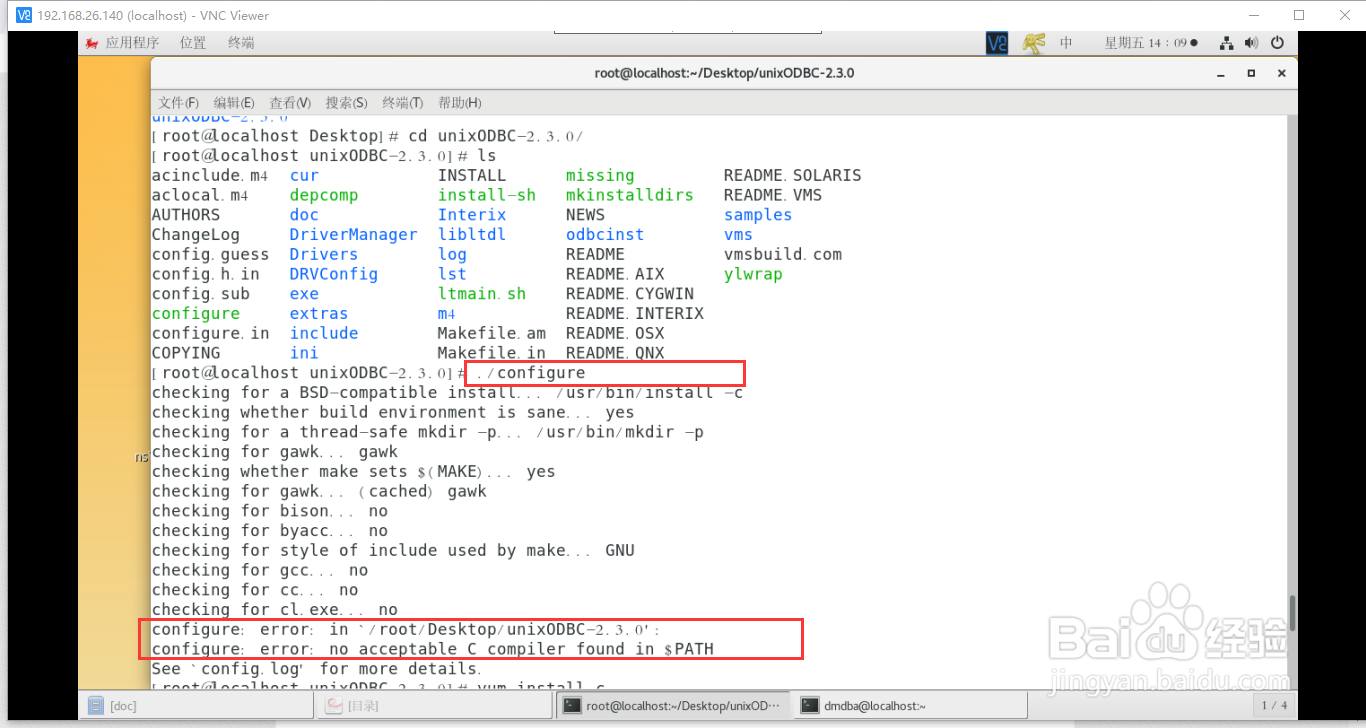Switch to the dmdba@localhost terminal in the taskbar
This screenshot has width=1366, height=728.
tap(911, 705)
